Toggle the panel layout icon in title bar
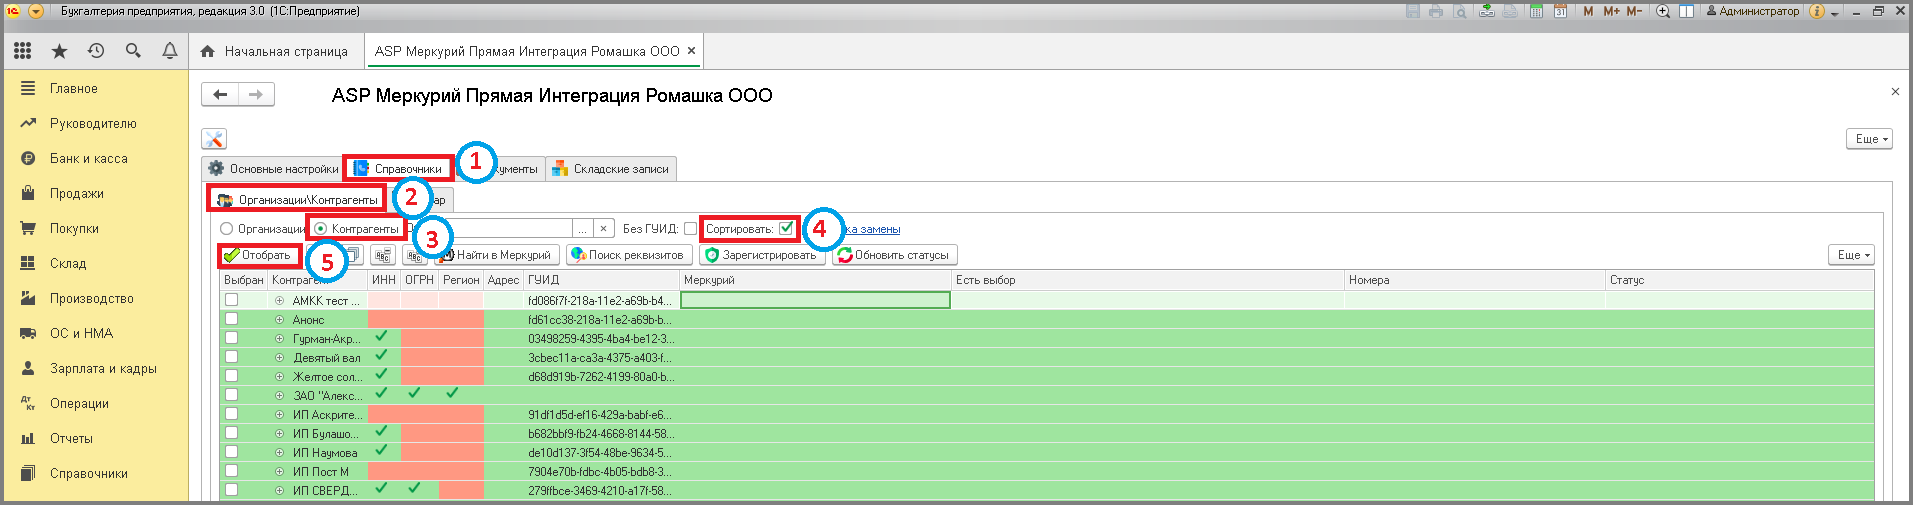The width and height of the screenshot is (1913, 505). coord(1686,11)
